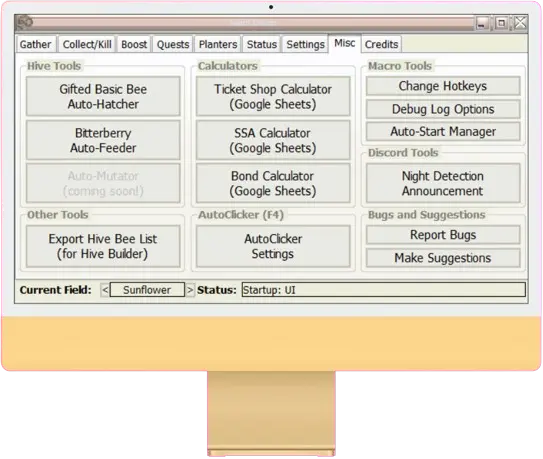Open the Planters tab
This screenshot has width=543, height=459.
(218, 44)
